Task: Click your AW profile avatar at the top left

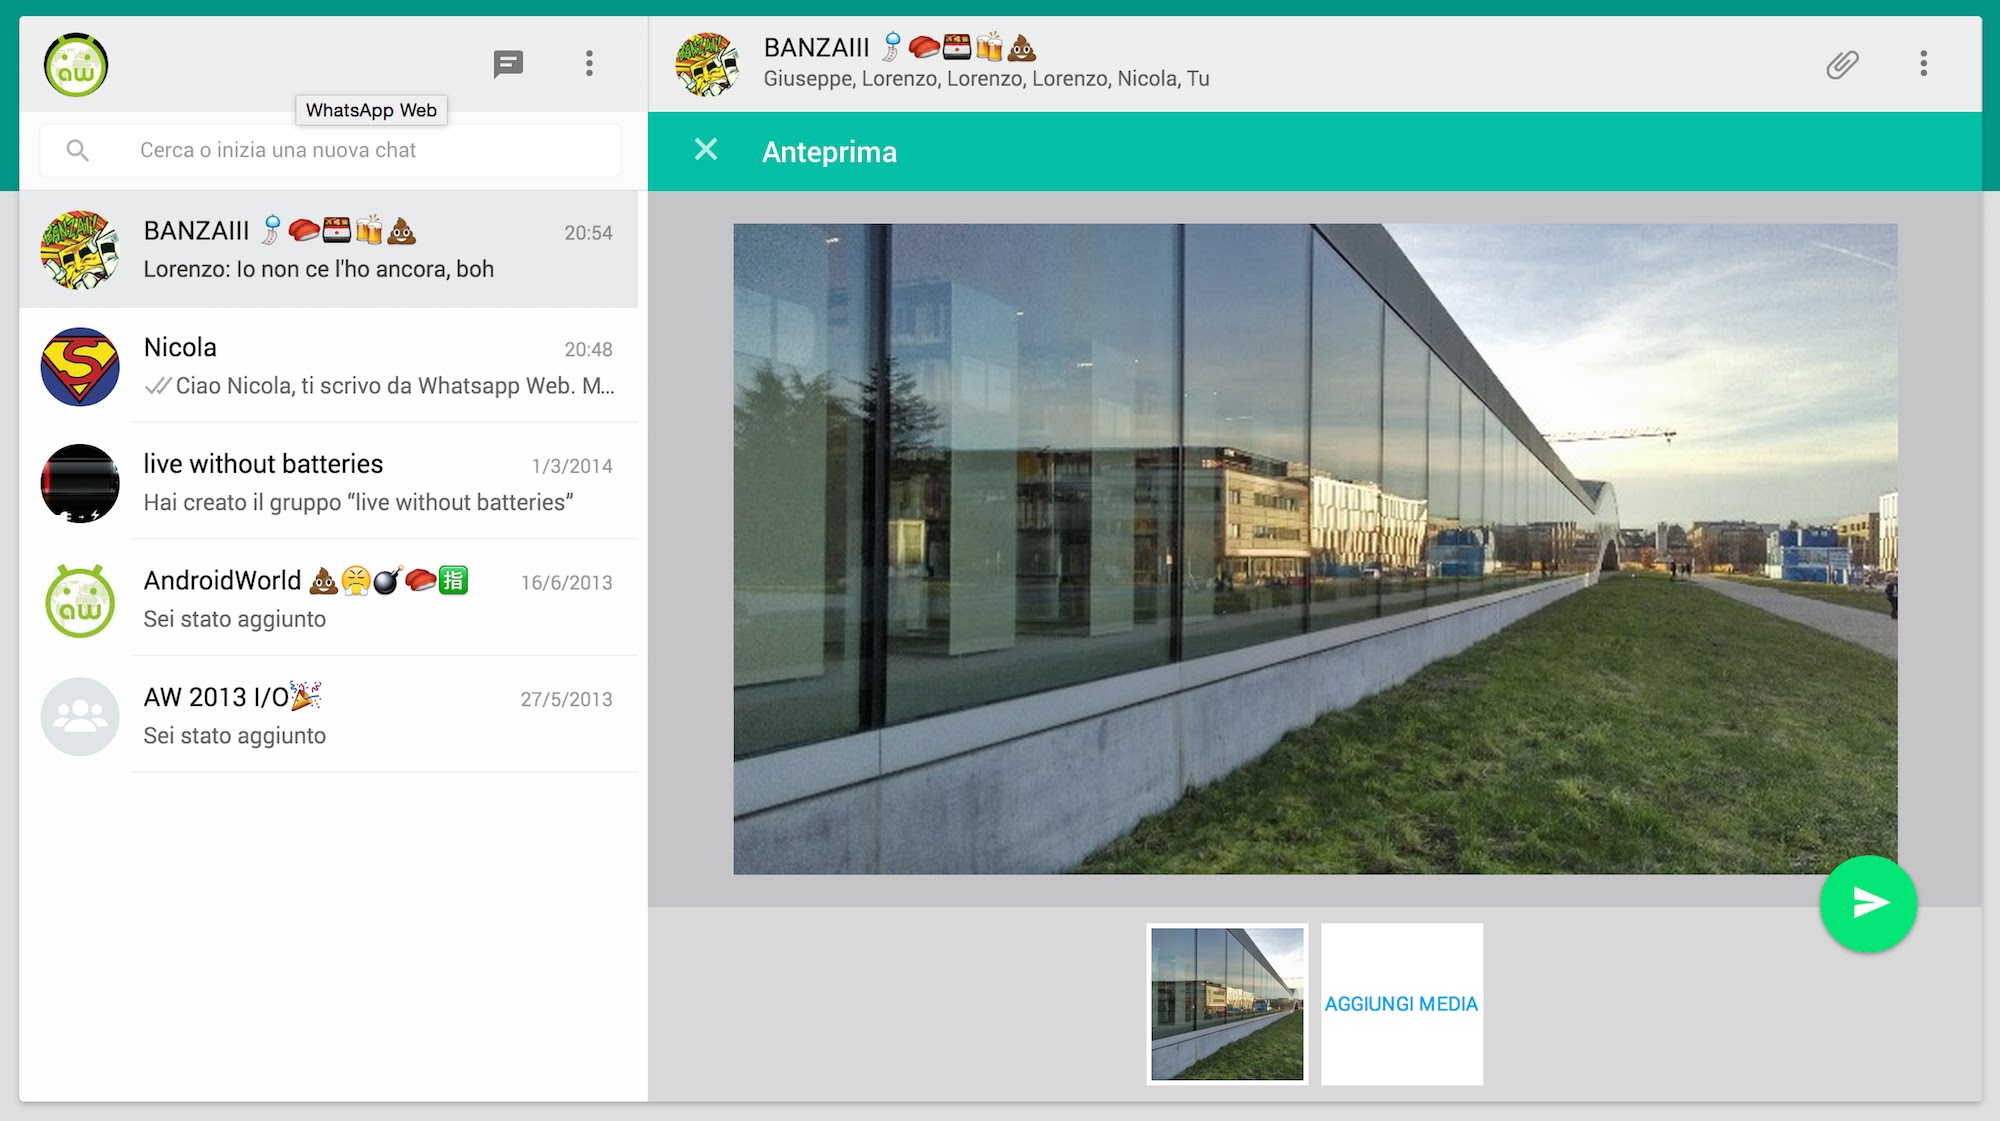Action: [76, 65]
